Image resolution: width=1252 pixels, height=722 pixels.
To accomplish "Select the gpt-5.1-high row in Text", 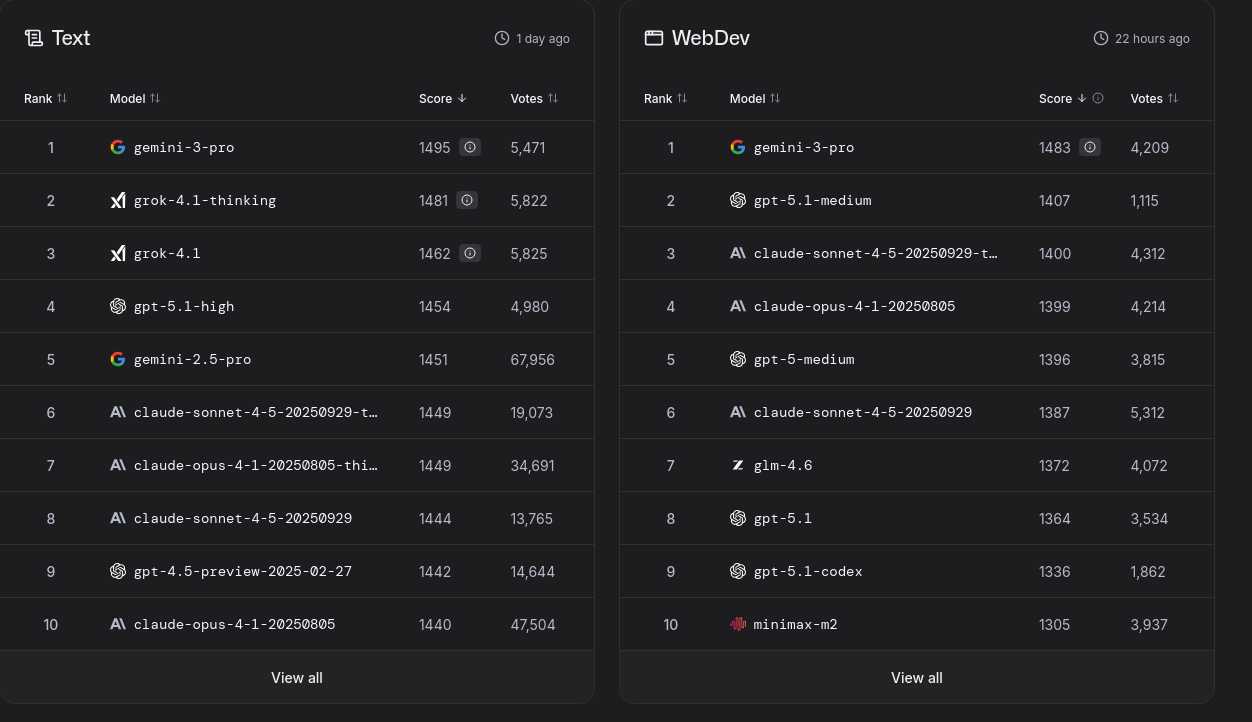I will point(184,306).
